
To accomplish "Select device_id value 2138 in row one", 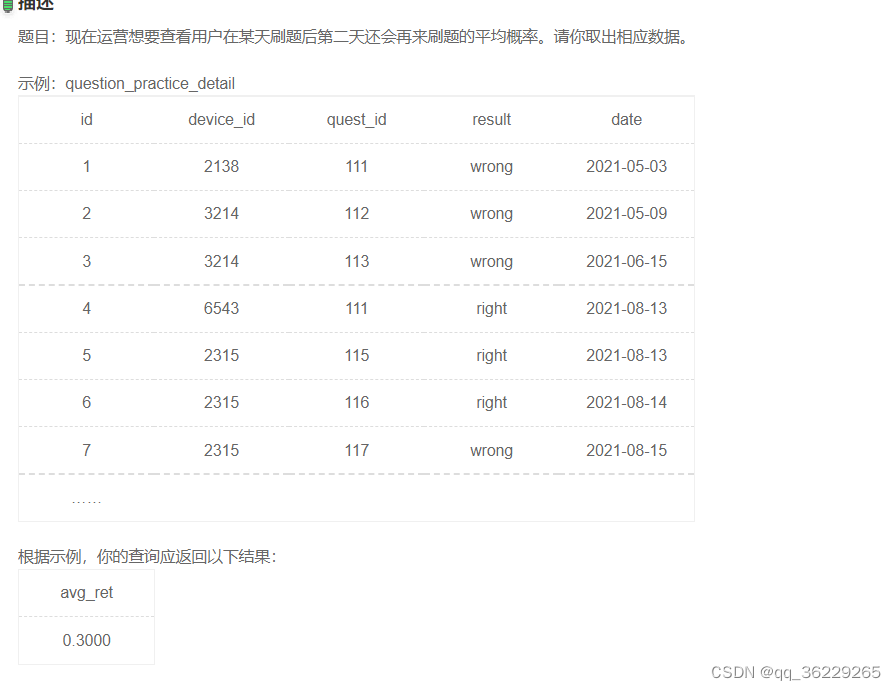I will point(220,166).
